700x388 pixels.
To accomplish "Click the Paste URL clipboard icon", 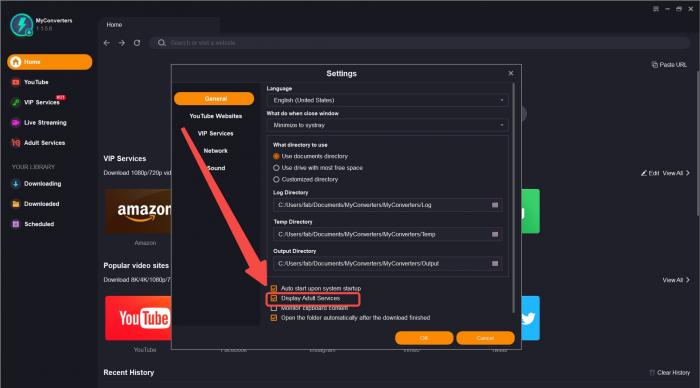I will tap(654, 65).
